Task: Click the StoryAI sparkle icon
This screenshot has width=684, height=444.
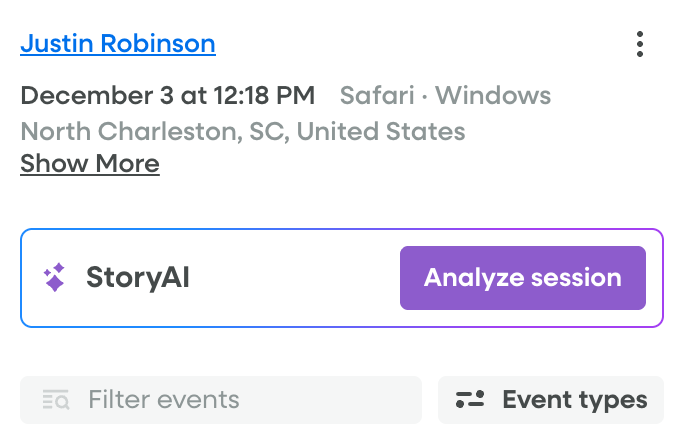Action: pos(55,278)
